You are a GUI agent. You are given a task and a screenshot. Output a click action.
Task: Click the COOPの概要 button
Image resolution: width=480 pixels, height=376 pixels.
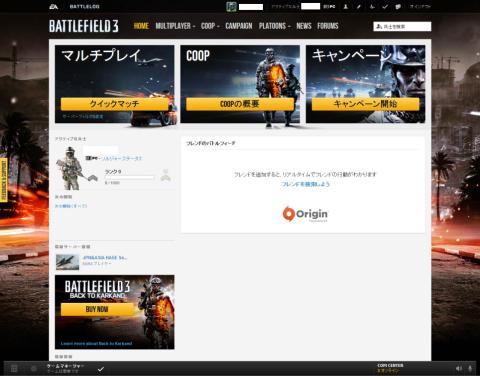coord(240,104)
